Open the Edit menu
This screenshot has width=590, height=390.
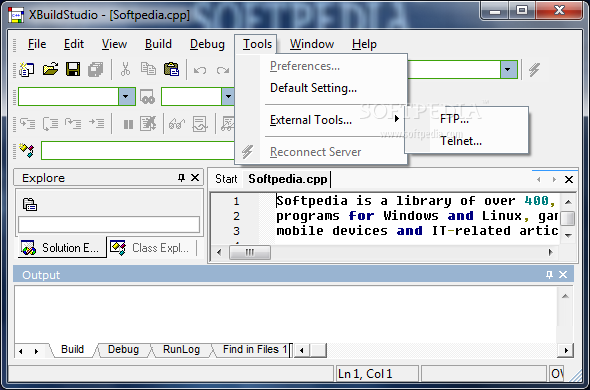(x=73, y=44)
